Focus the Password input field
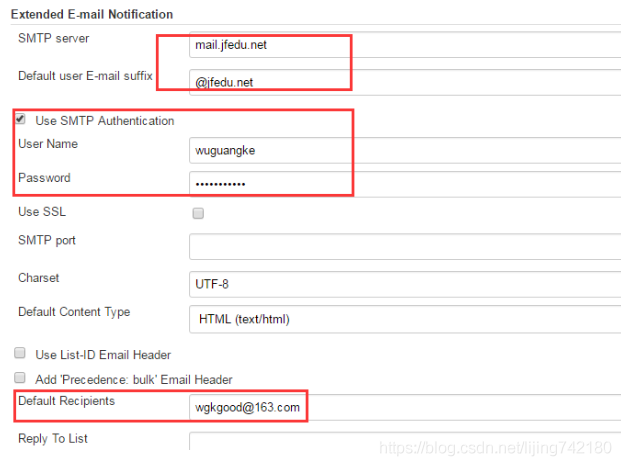 pyautogui.click(x=400, y=184)
